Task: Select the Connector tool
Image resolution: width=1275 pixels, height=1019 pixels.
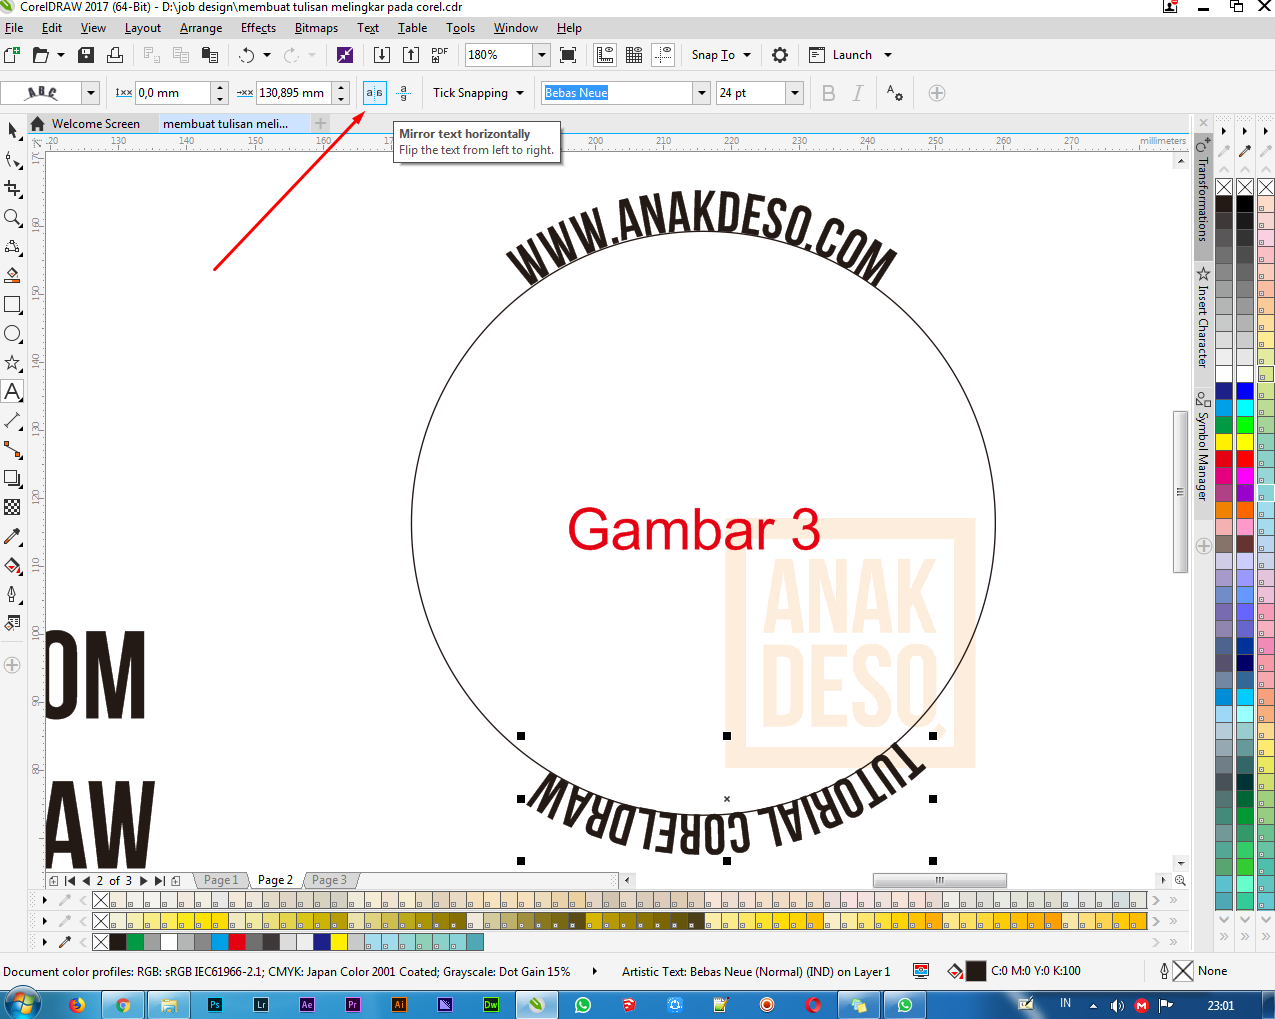Action: point(13,450)
